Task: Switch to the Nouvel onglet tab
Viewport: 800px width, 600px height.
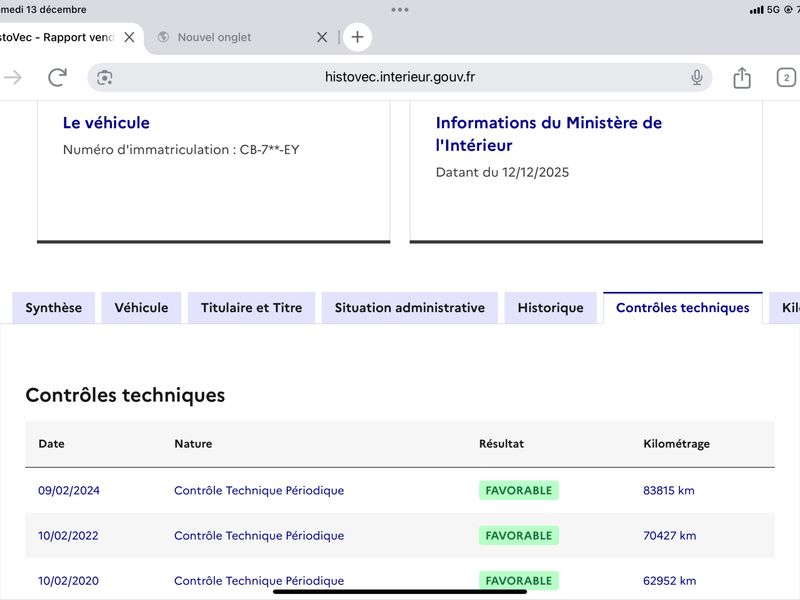Action: pos(214,37)
